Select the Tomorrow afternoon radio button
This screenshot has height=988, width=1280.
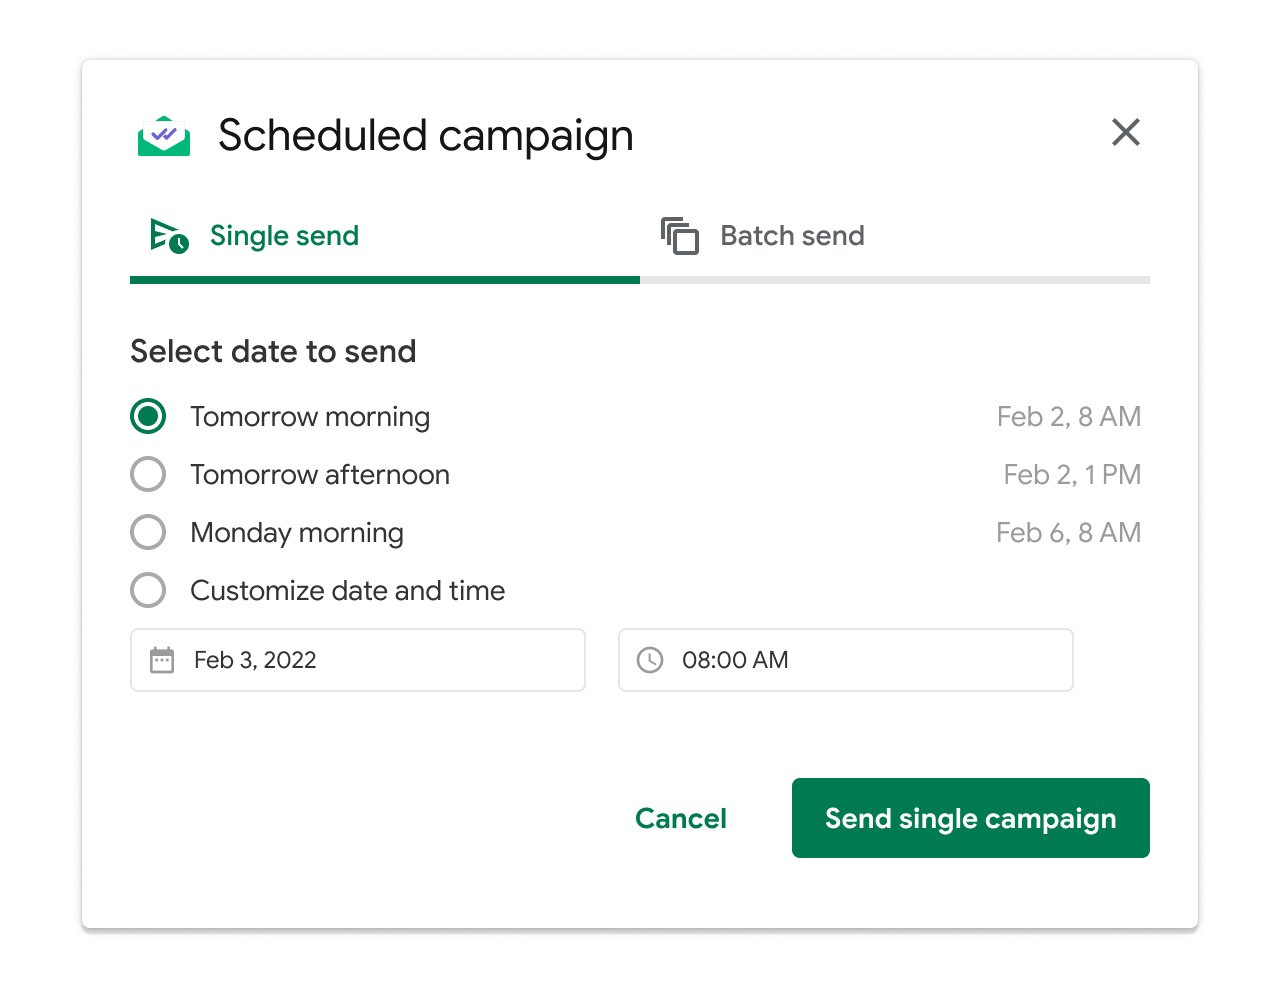click(x=148, y=474)
